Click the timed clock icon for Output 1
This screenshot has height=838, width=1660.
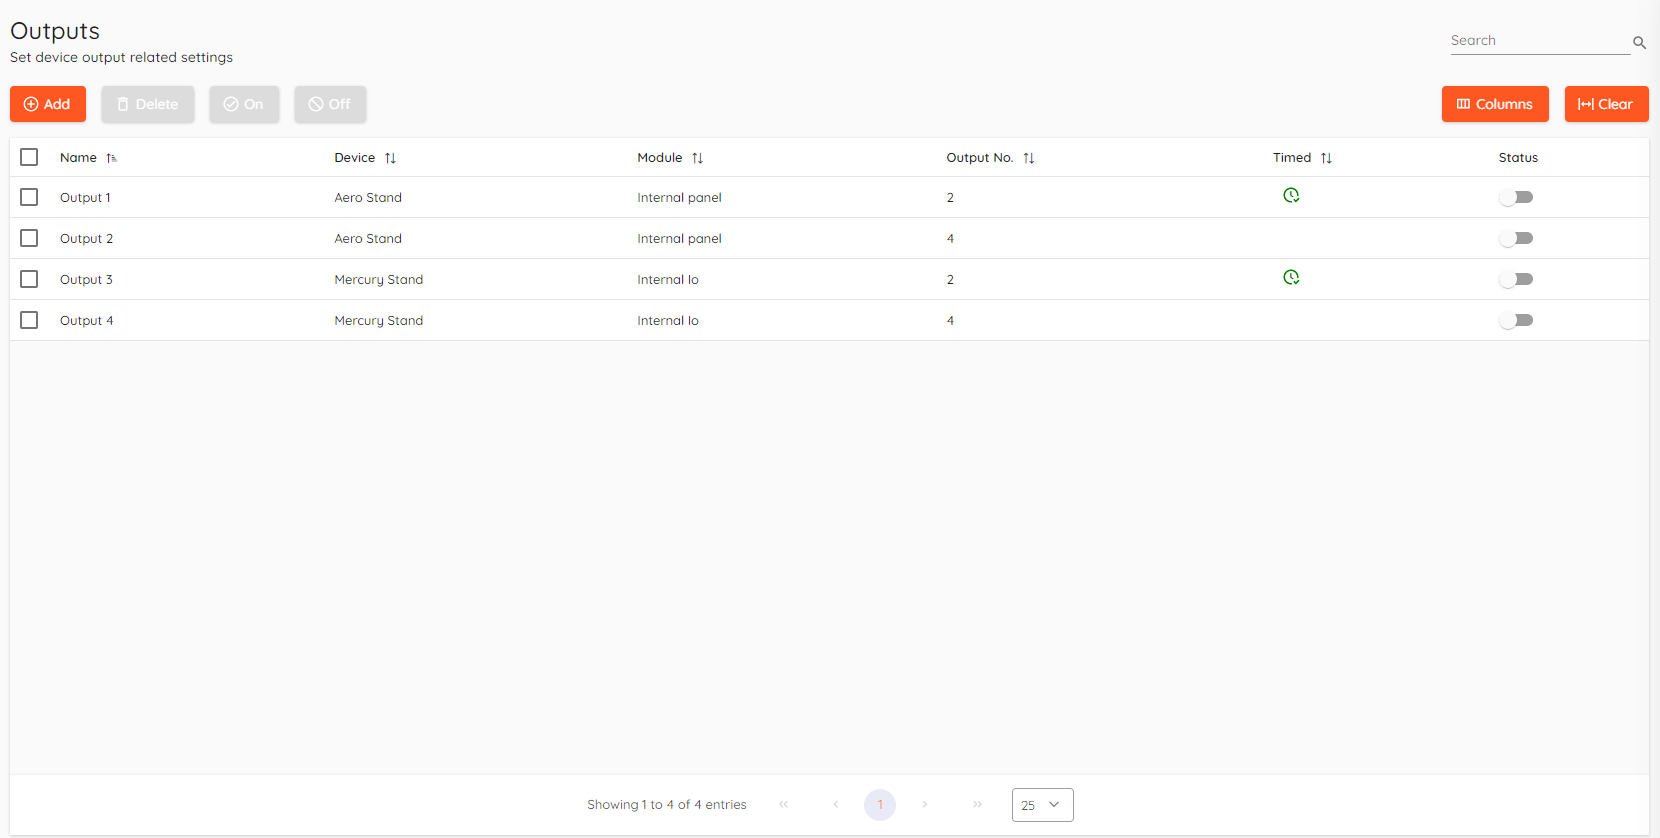[x=1291, y=195]
